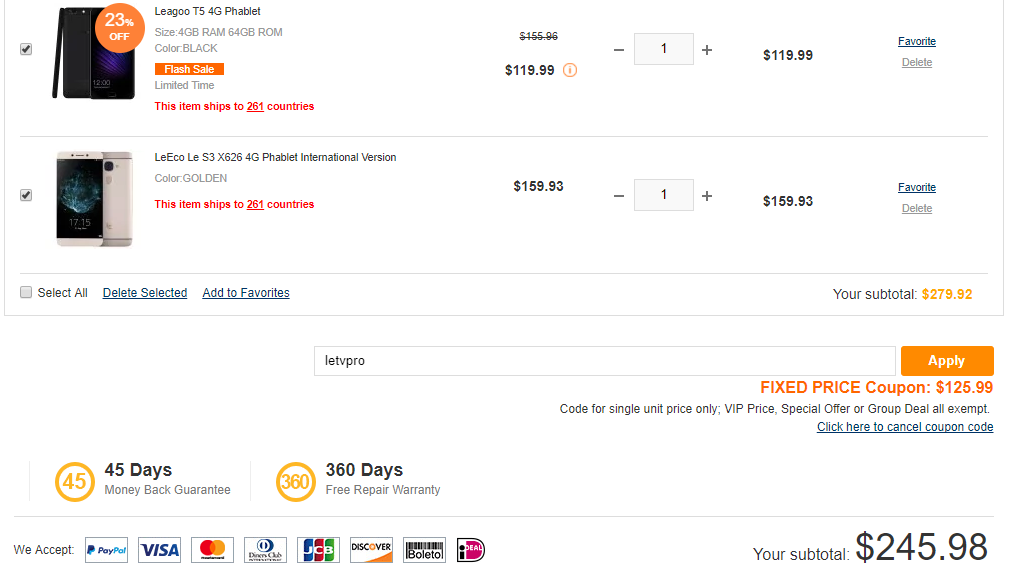The image size is (1022, 579).
Task: Tick the Select All checkbox
Action: click(x=26, y=292)
